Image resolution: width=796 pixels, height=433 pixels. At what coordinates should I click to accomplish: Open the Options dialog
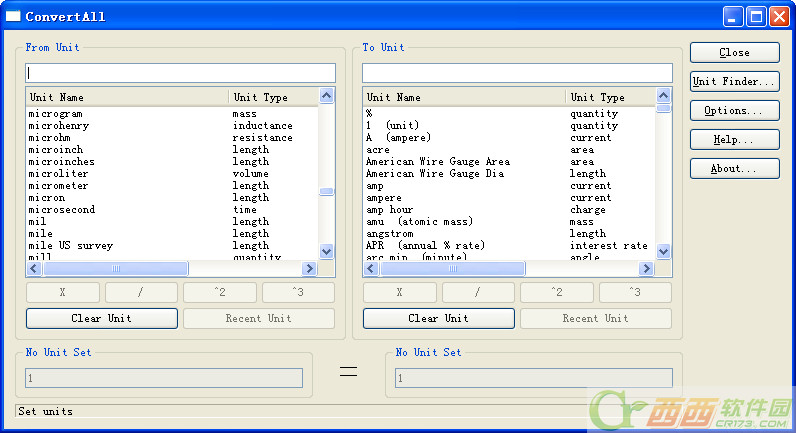click(734, 111)
